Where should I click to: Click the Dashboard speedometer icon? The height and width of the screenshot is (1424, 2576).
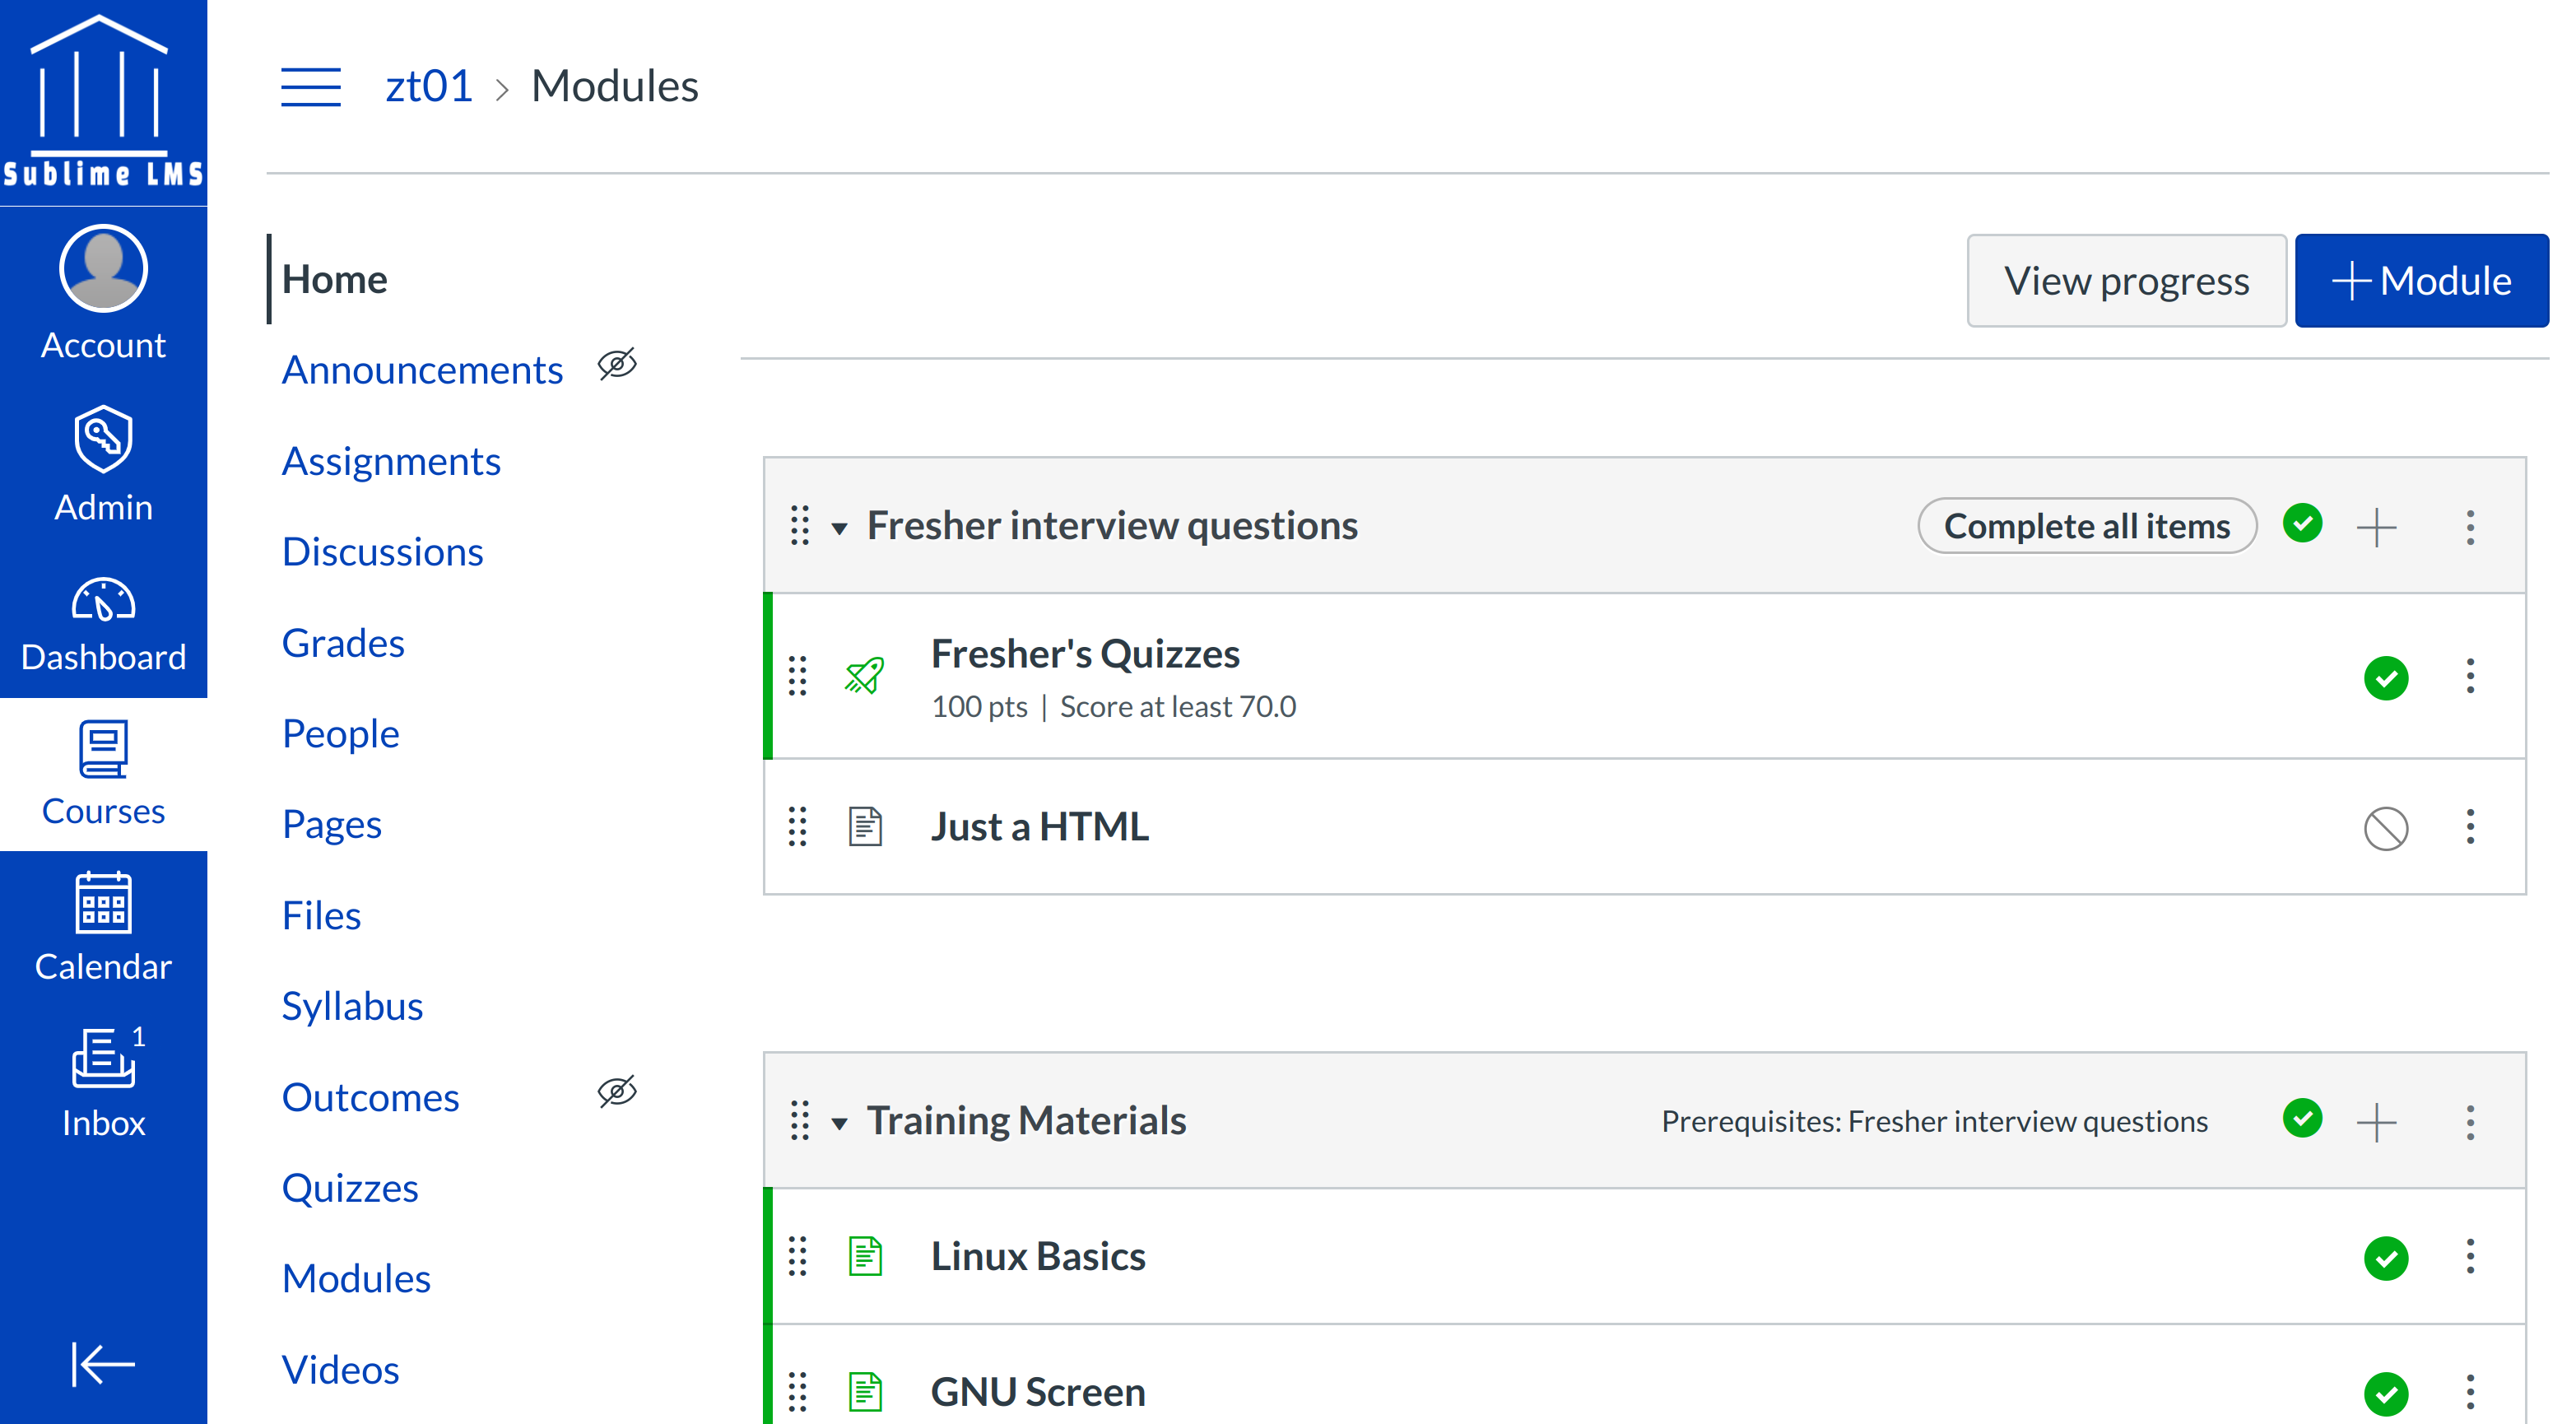coord(103,600)
